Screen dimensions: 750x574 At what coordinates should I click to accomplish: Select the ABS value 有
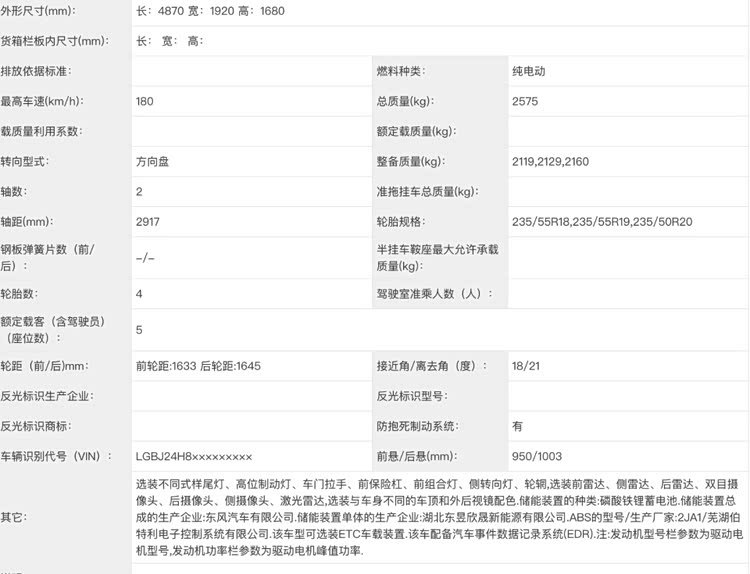click(x=518, y=426)
